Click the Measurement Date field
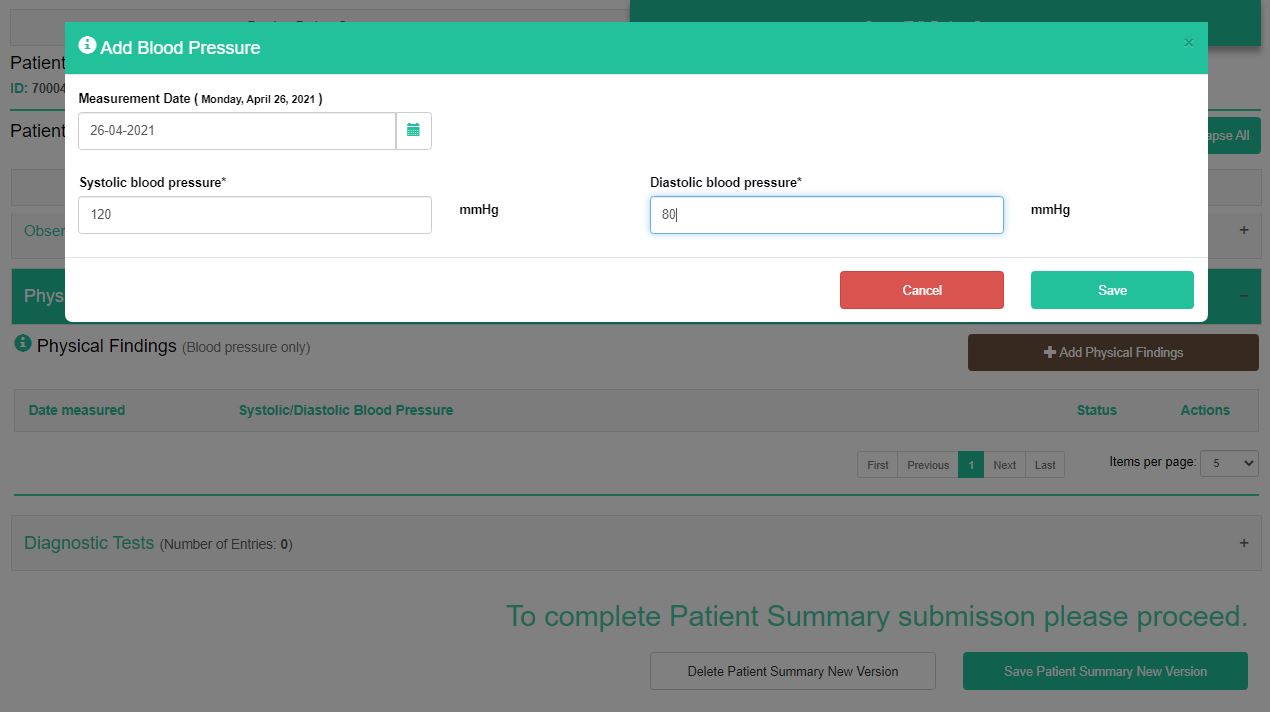 click(237, 131)
